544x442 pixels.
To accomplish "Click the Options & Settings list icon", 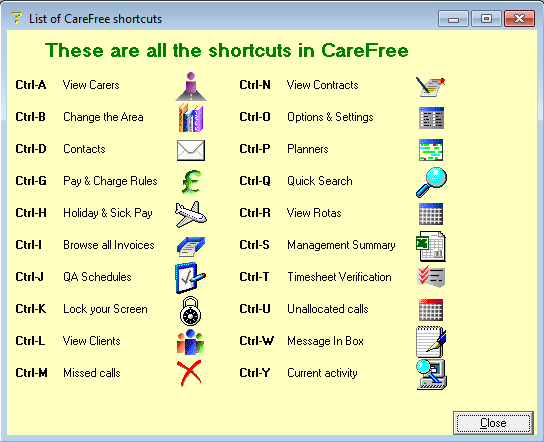I will (x=431, y=118).
